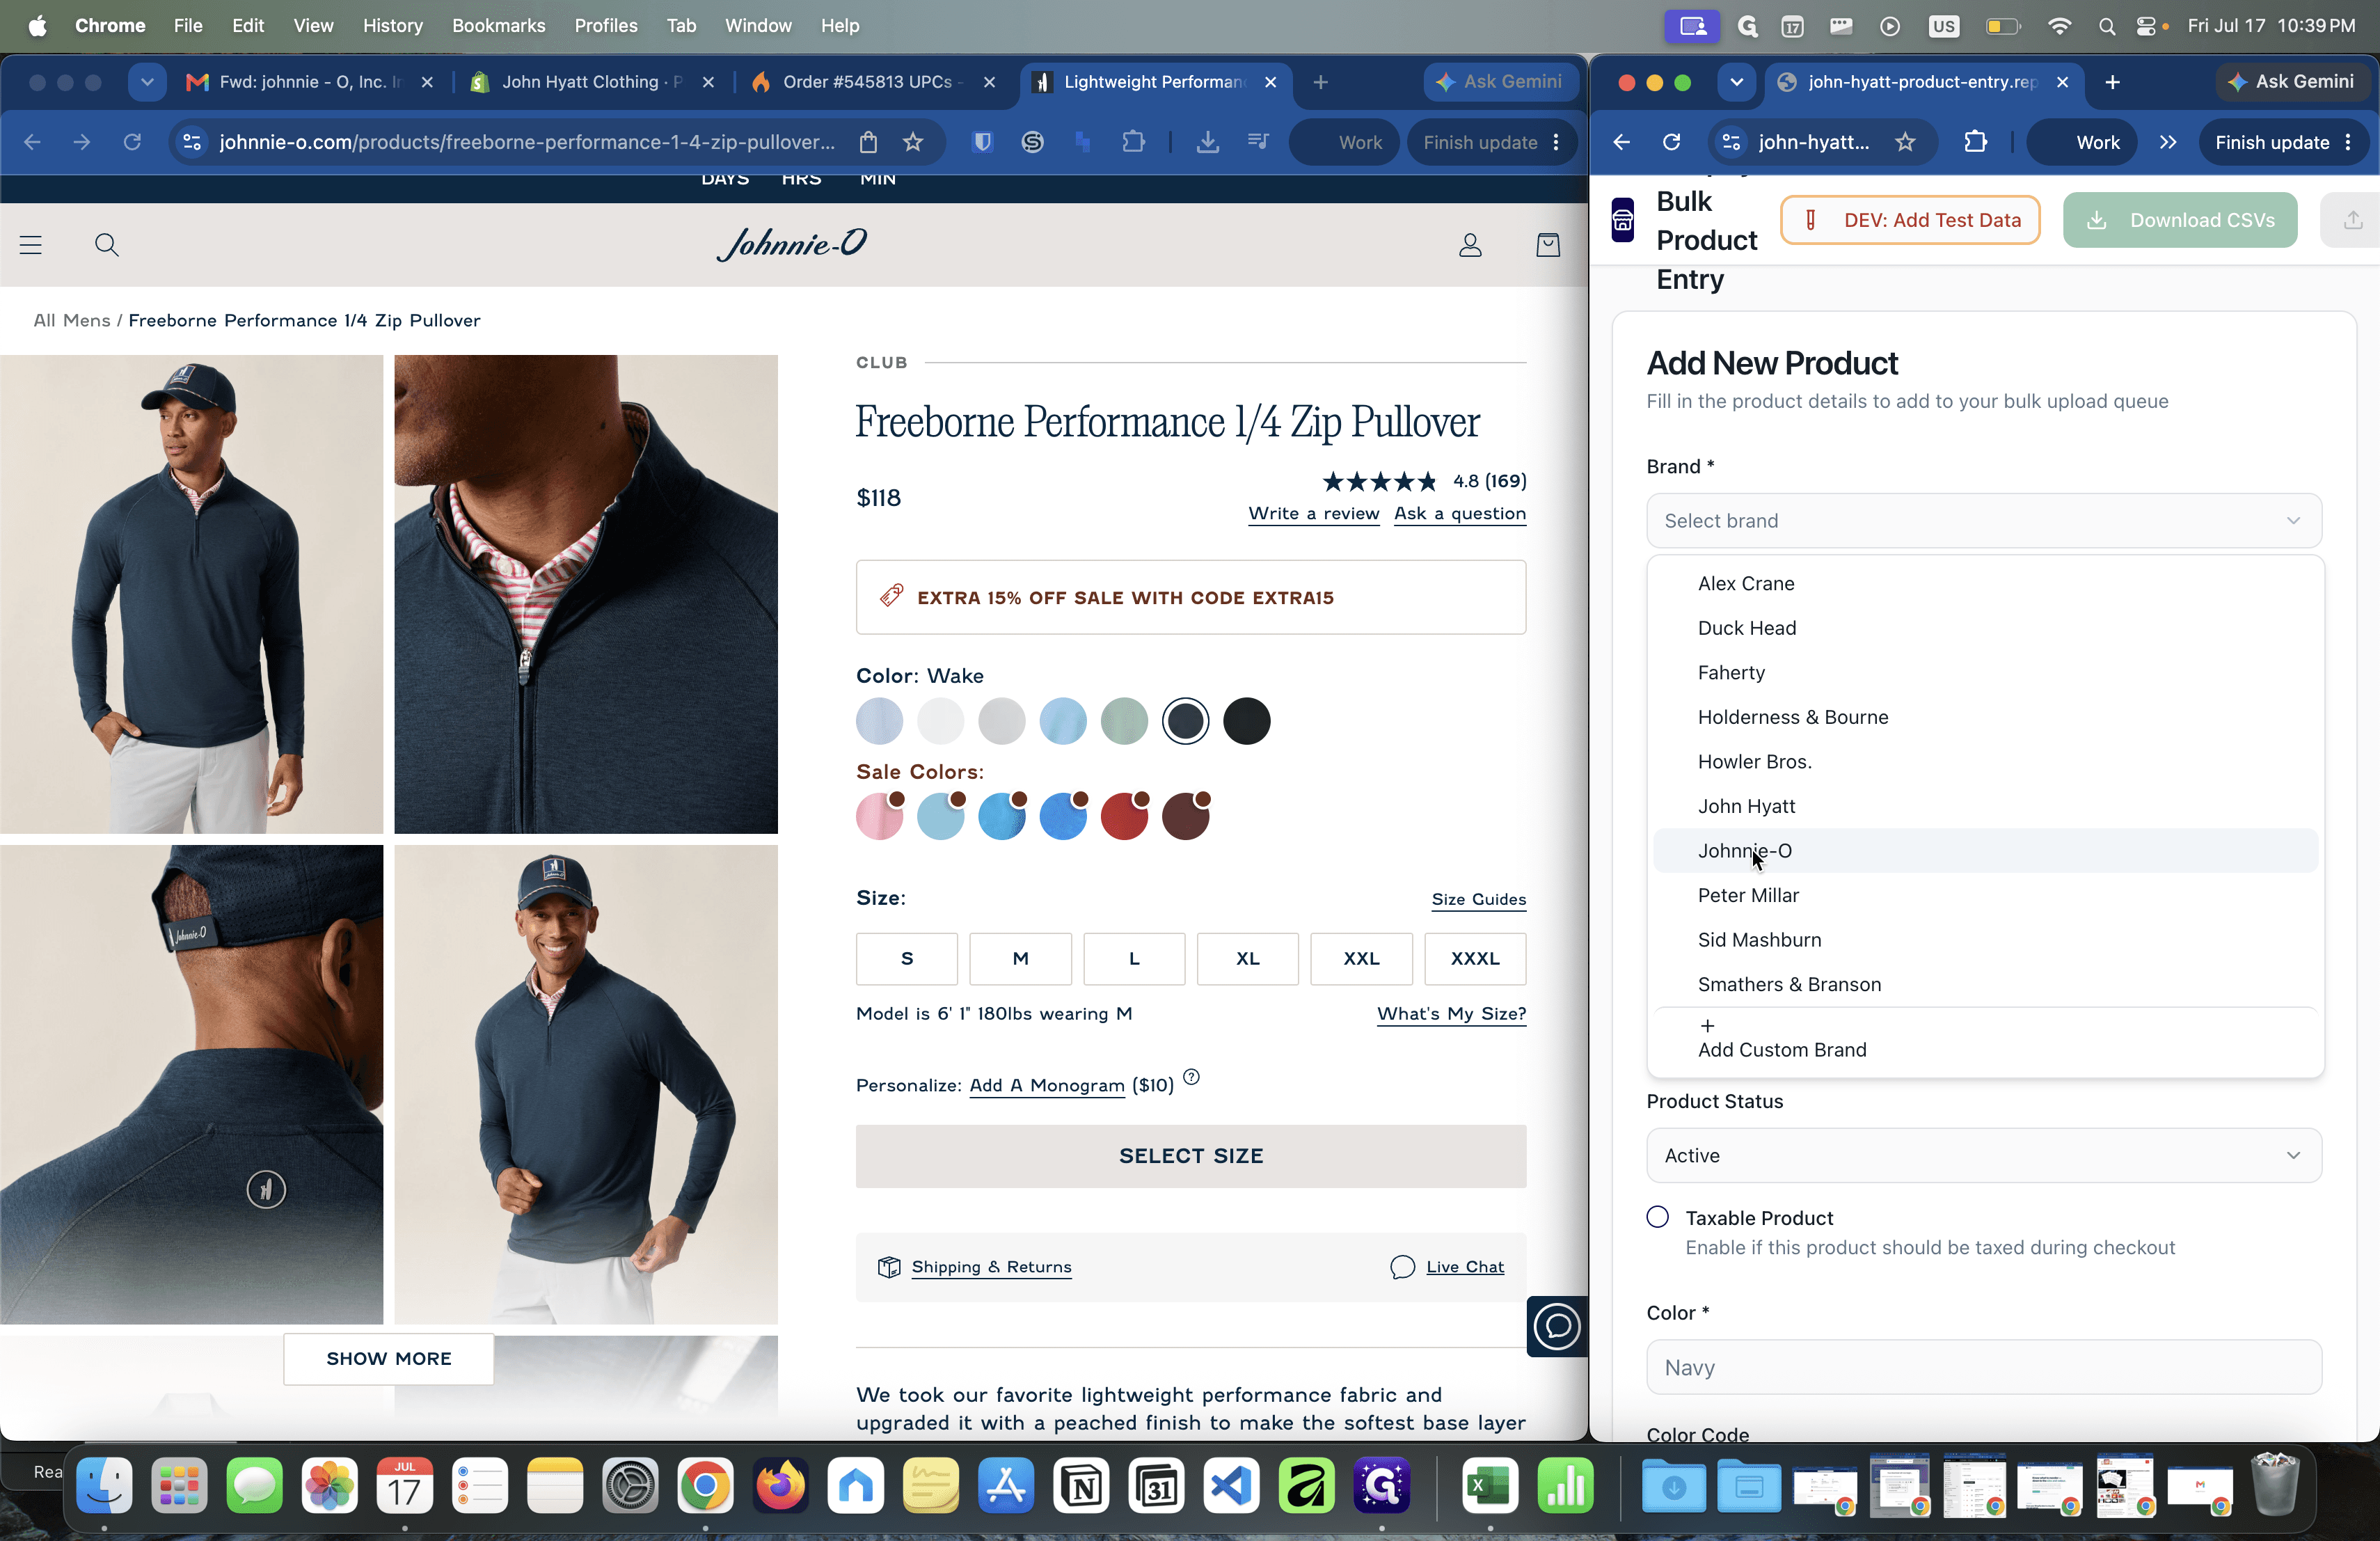This screenshot has height=1541, width=2380.
Task: Pick the red sale color swatch
Action: (1124, 816)
